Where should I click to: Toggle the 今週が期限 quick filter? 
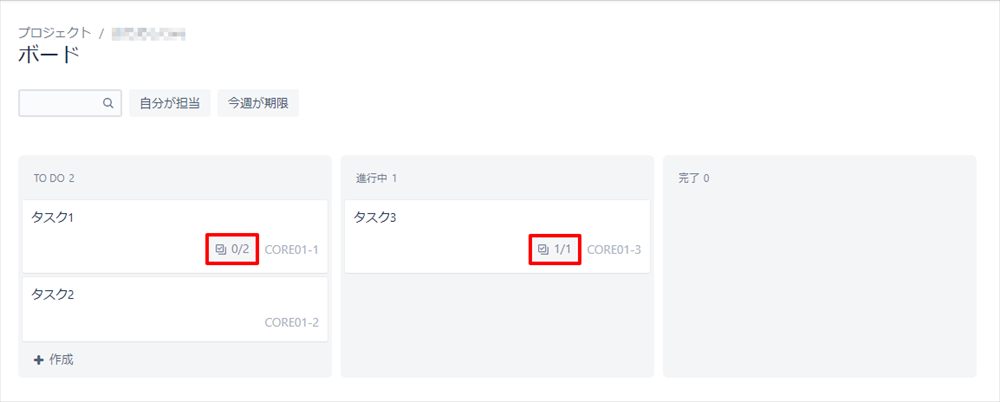pos(258,103)
